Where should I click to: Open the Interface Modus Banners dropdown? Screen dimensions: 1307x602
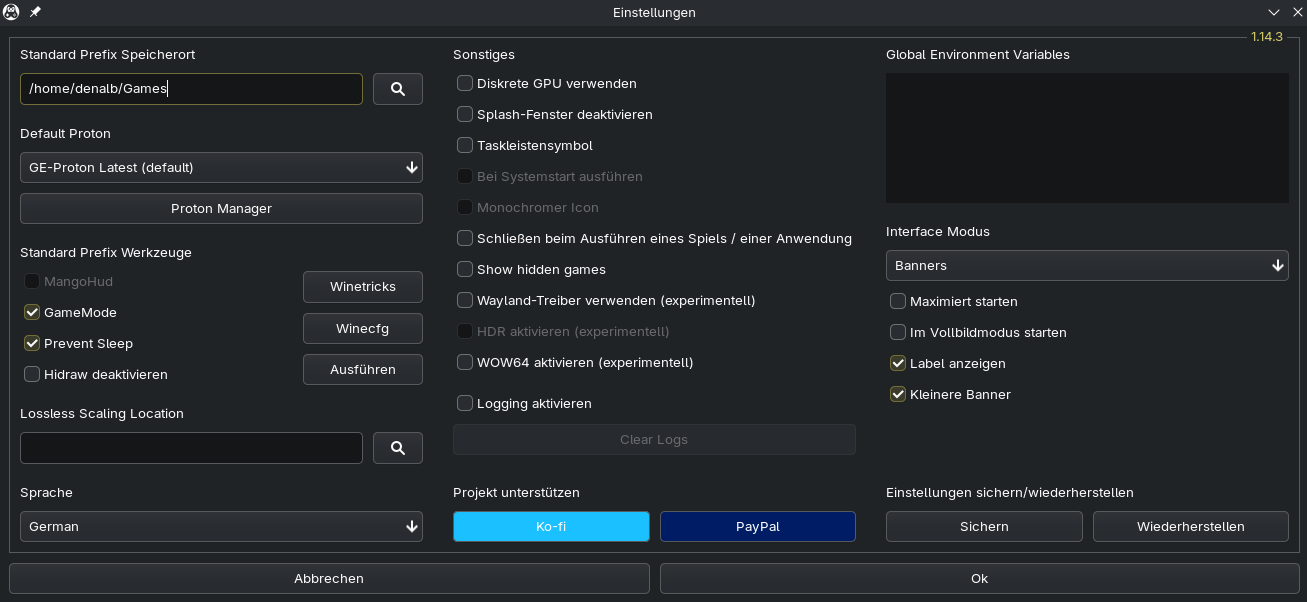[1087, 265]
